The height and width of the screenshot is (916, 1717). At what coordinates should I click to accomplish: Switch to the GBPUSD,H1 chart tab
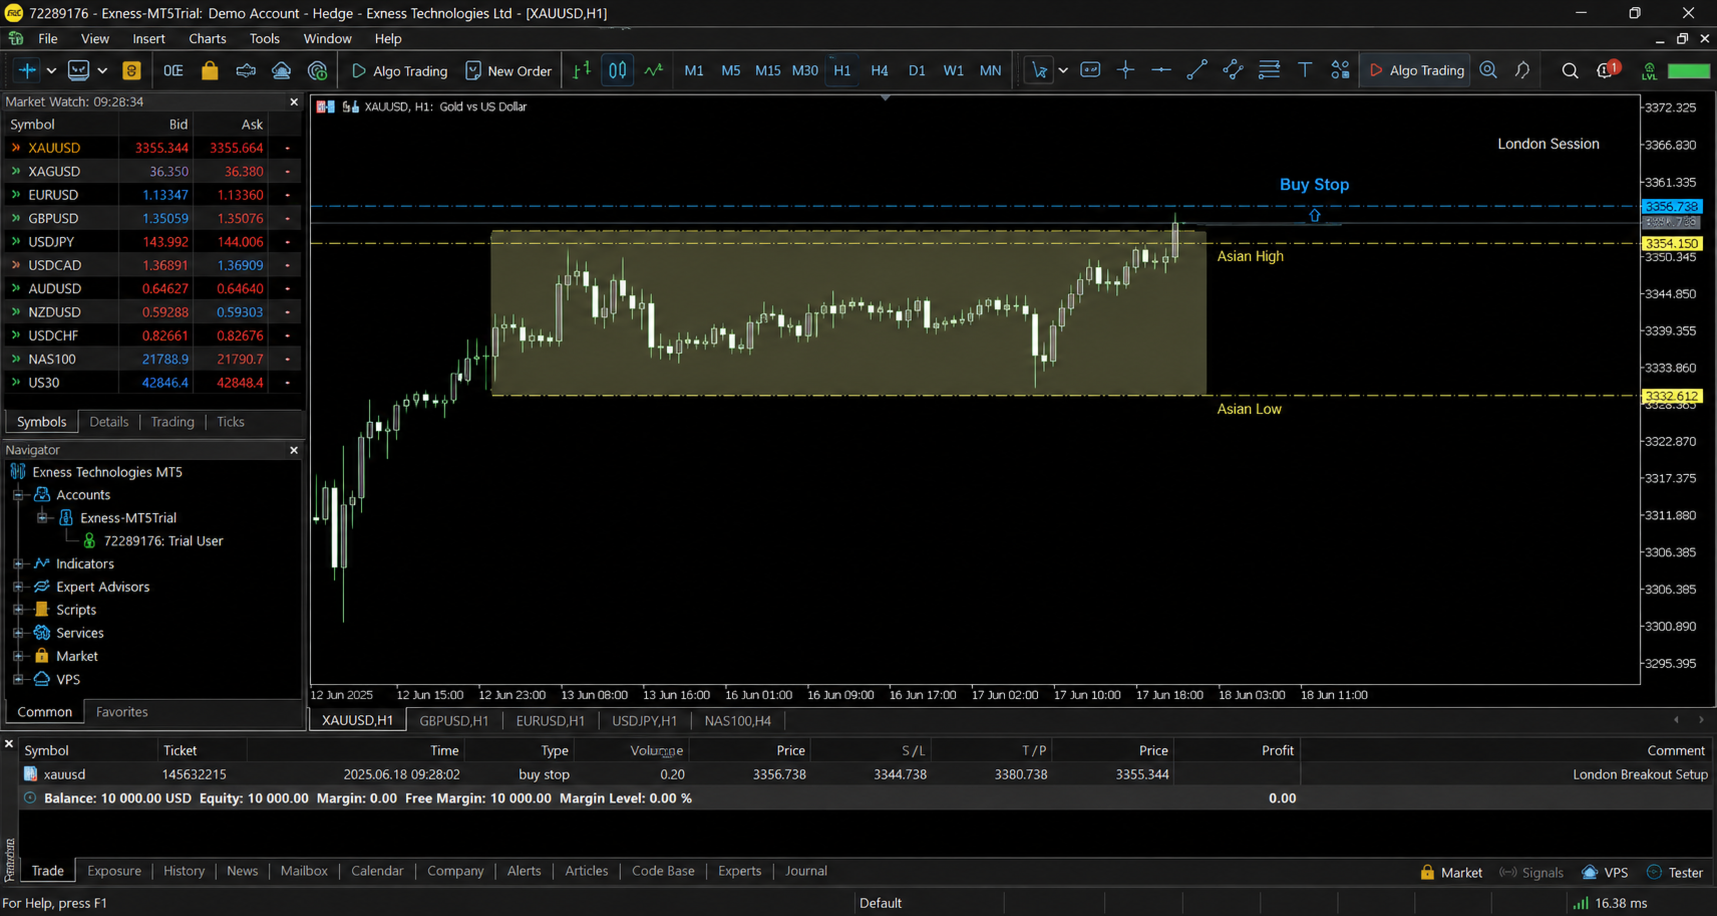pos(454,720)
